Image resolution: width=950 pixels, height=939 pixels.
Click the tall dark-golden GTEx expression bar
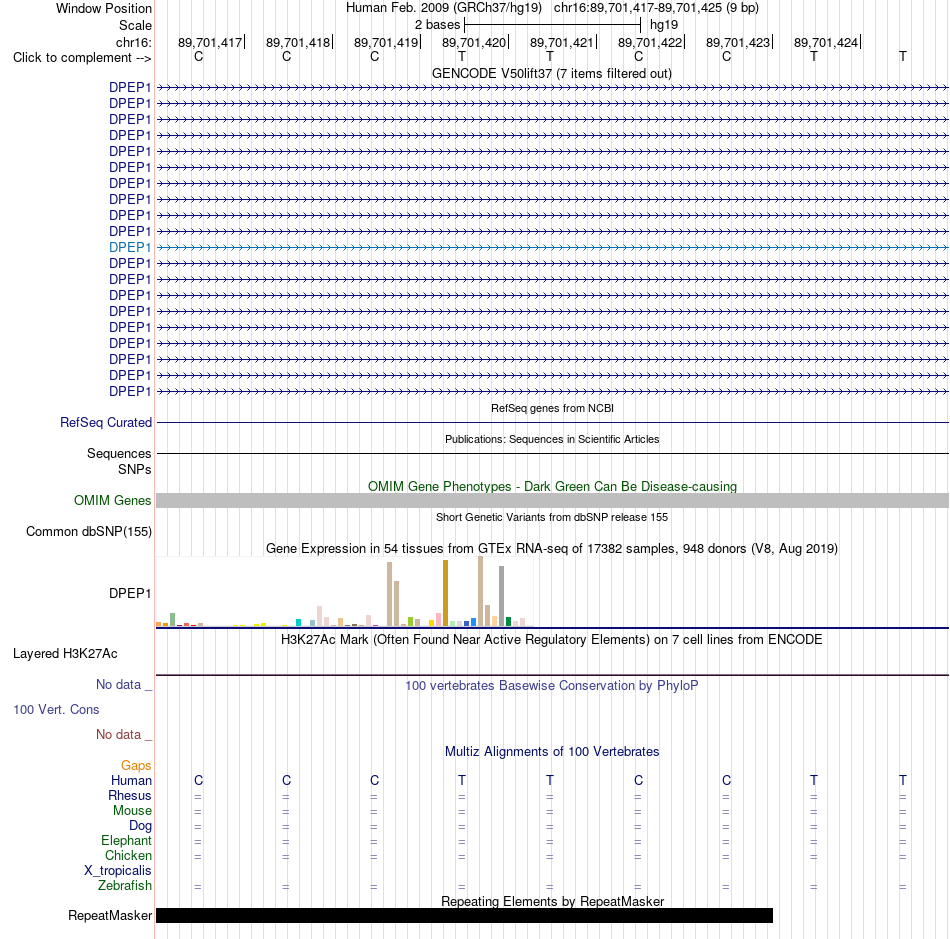[445, 592]
